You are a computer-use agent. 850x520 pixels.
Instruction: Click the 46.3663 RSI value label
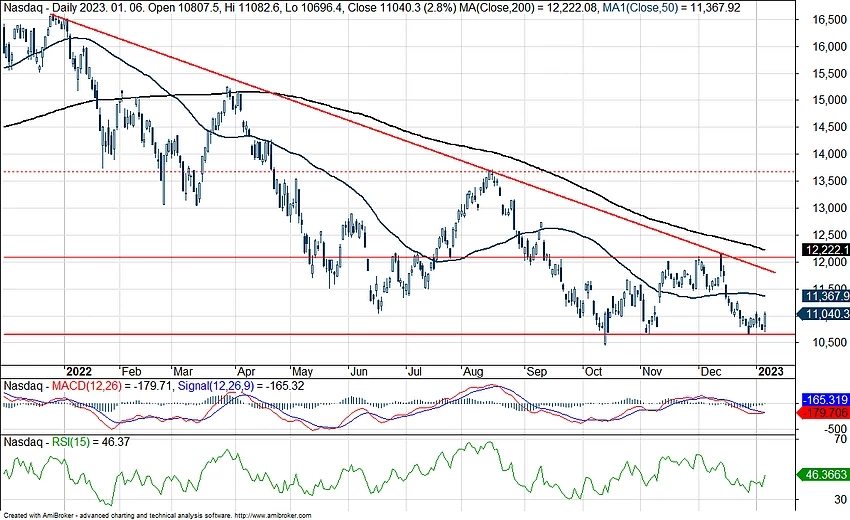823,474
